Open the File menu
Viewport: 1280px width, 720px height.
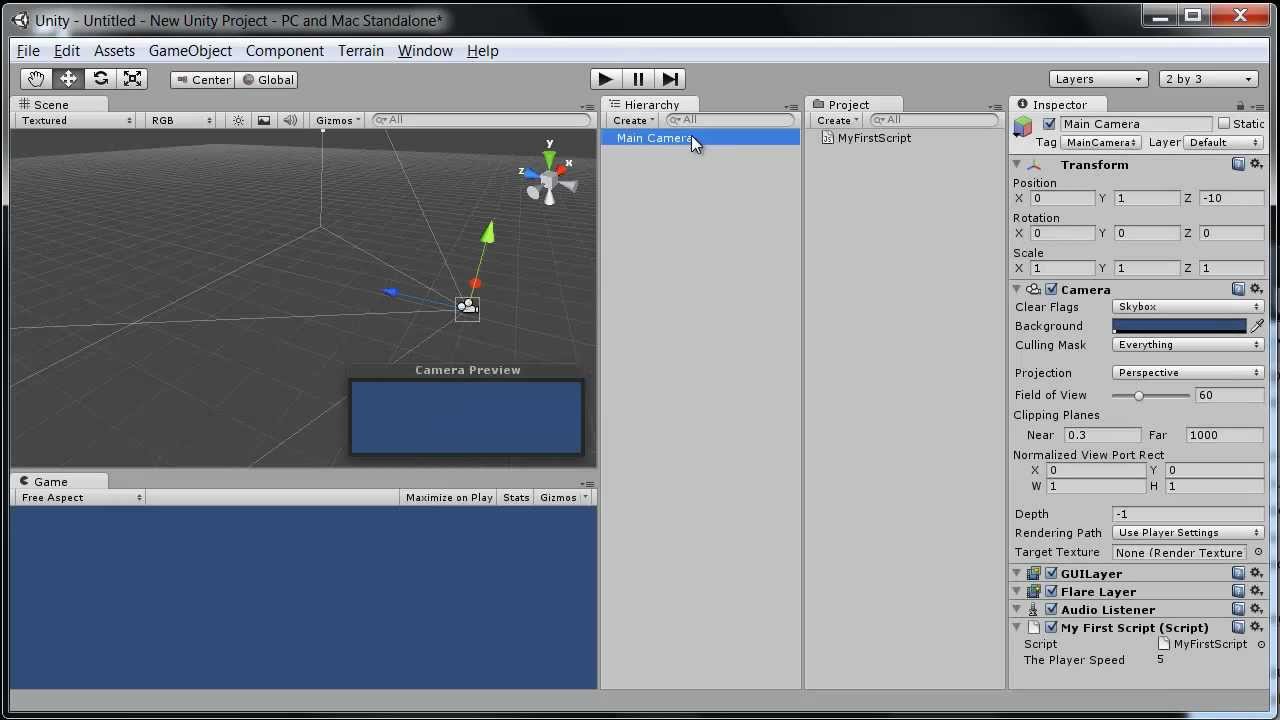pos(28,51)
